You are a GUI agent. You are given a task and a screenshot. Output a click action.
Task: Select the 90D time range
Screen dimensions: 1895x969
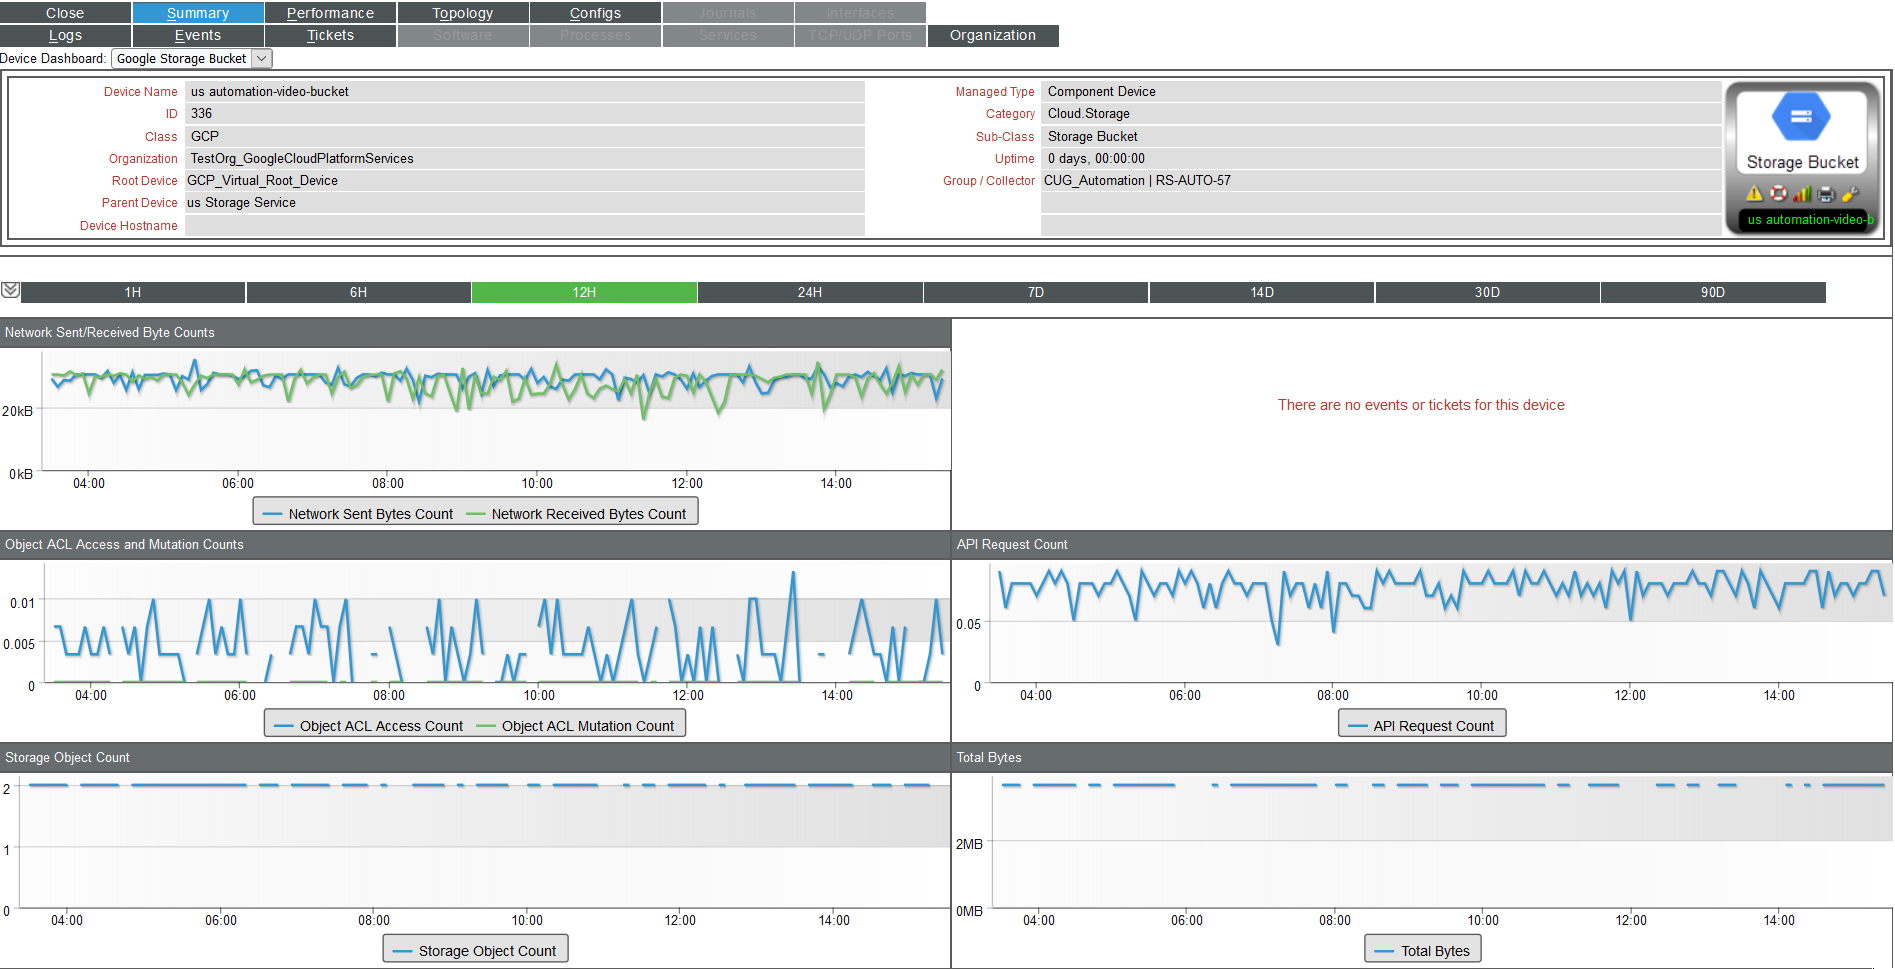1713,291
